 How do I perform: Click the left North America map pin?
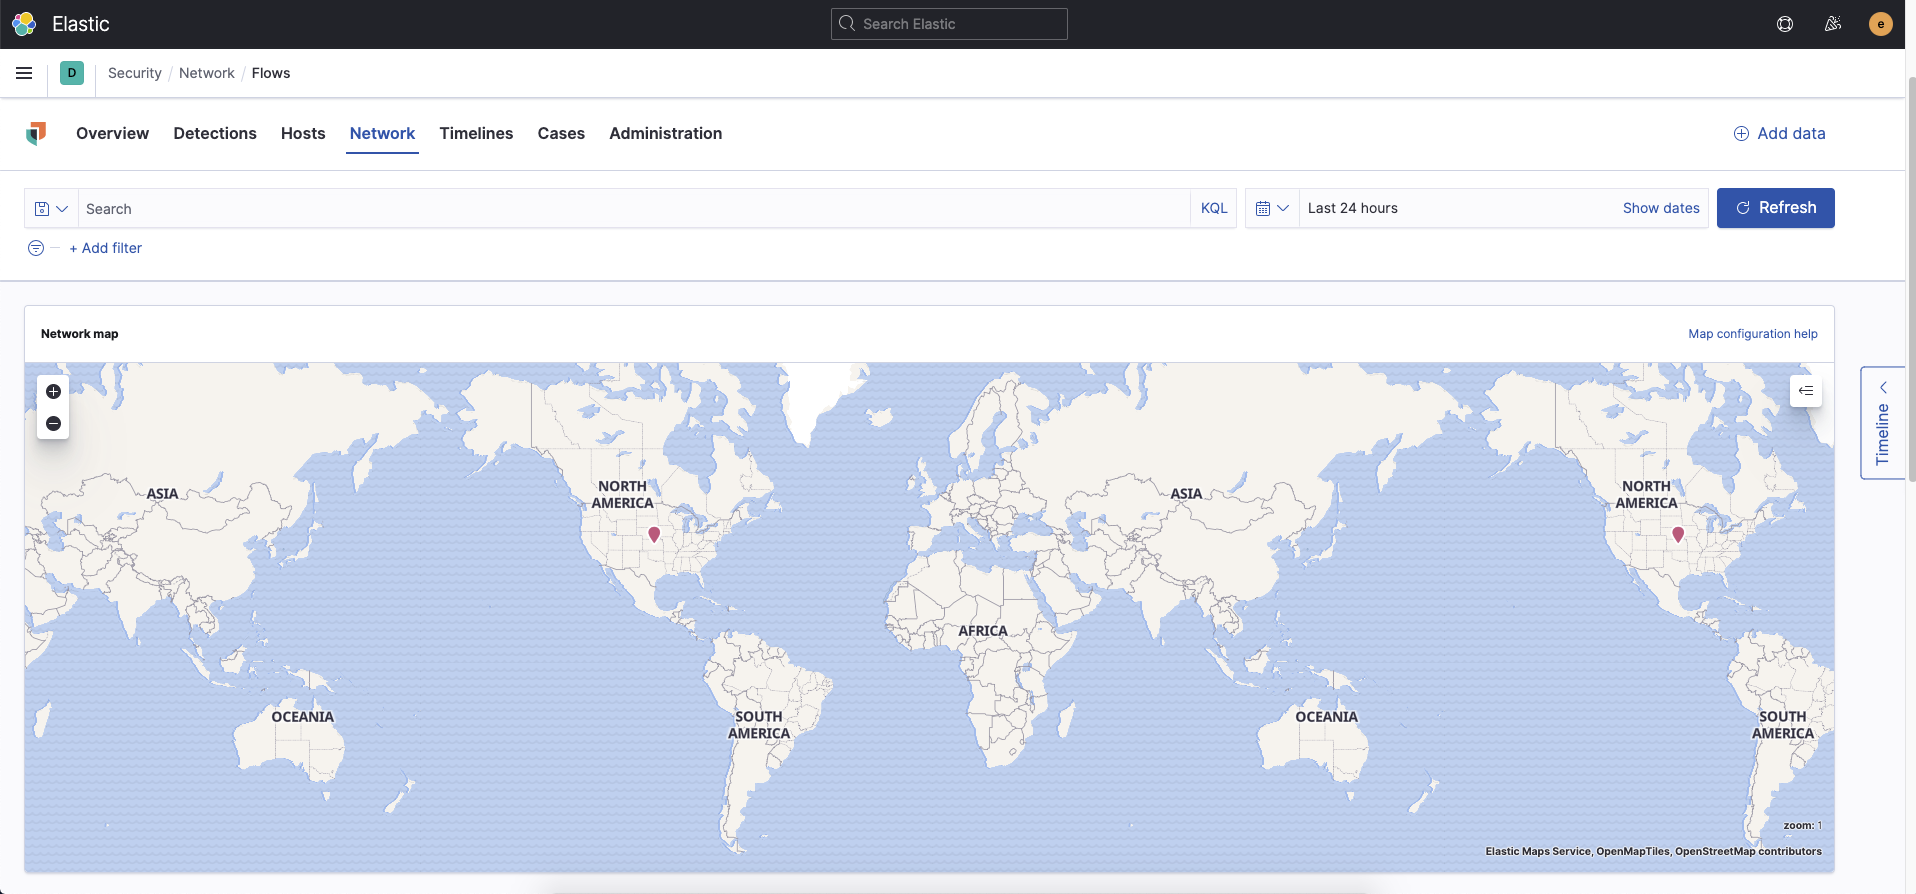[654, 534]
